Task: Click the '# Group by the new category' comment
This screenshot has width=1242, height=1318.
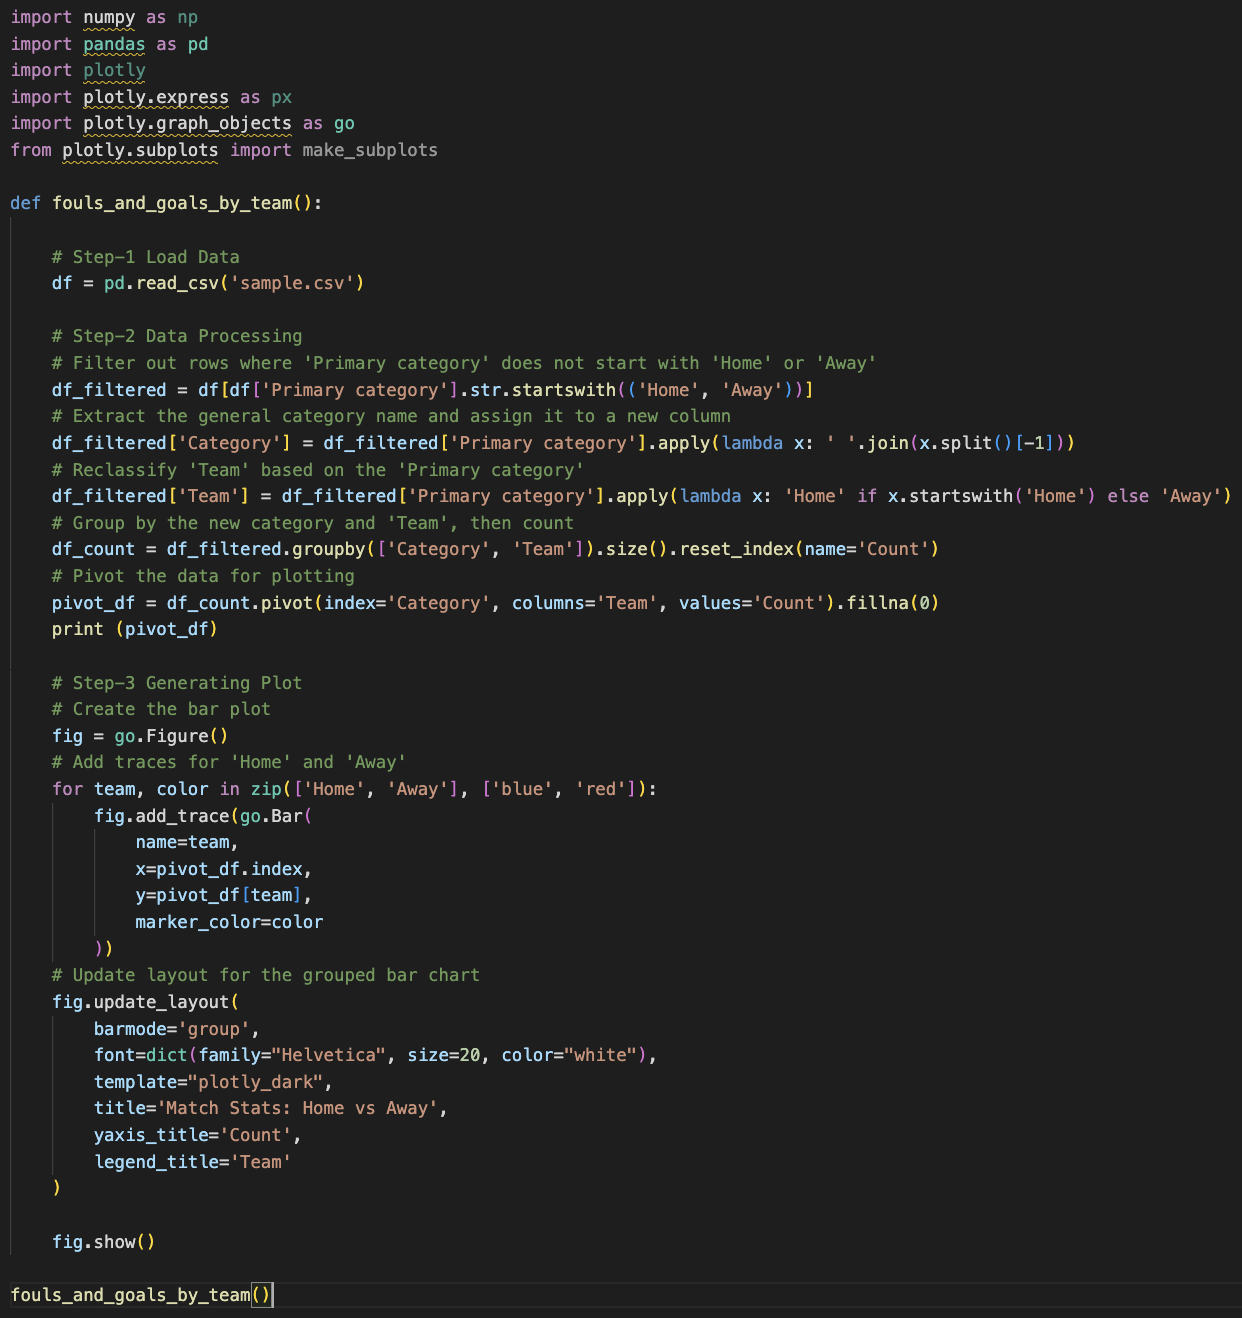Action: (x=312, y=523)
